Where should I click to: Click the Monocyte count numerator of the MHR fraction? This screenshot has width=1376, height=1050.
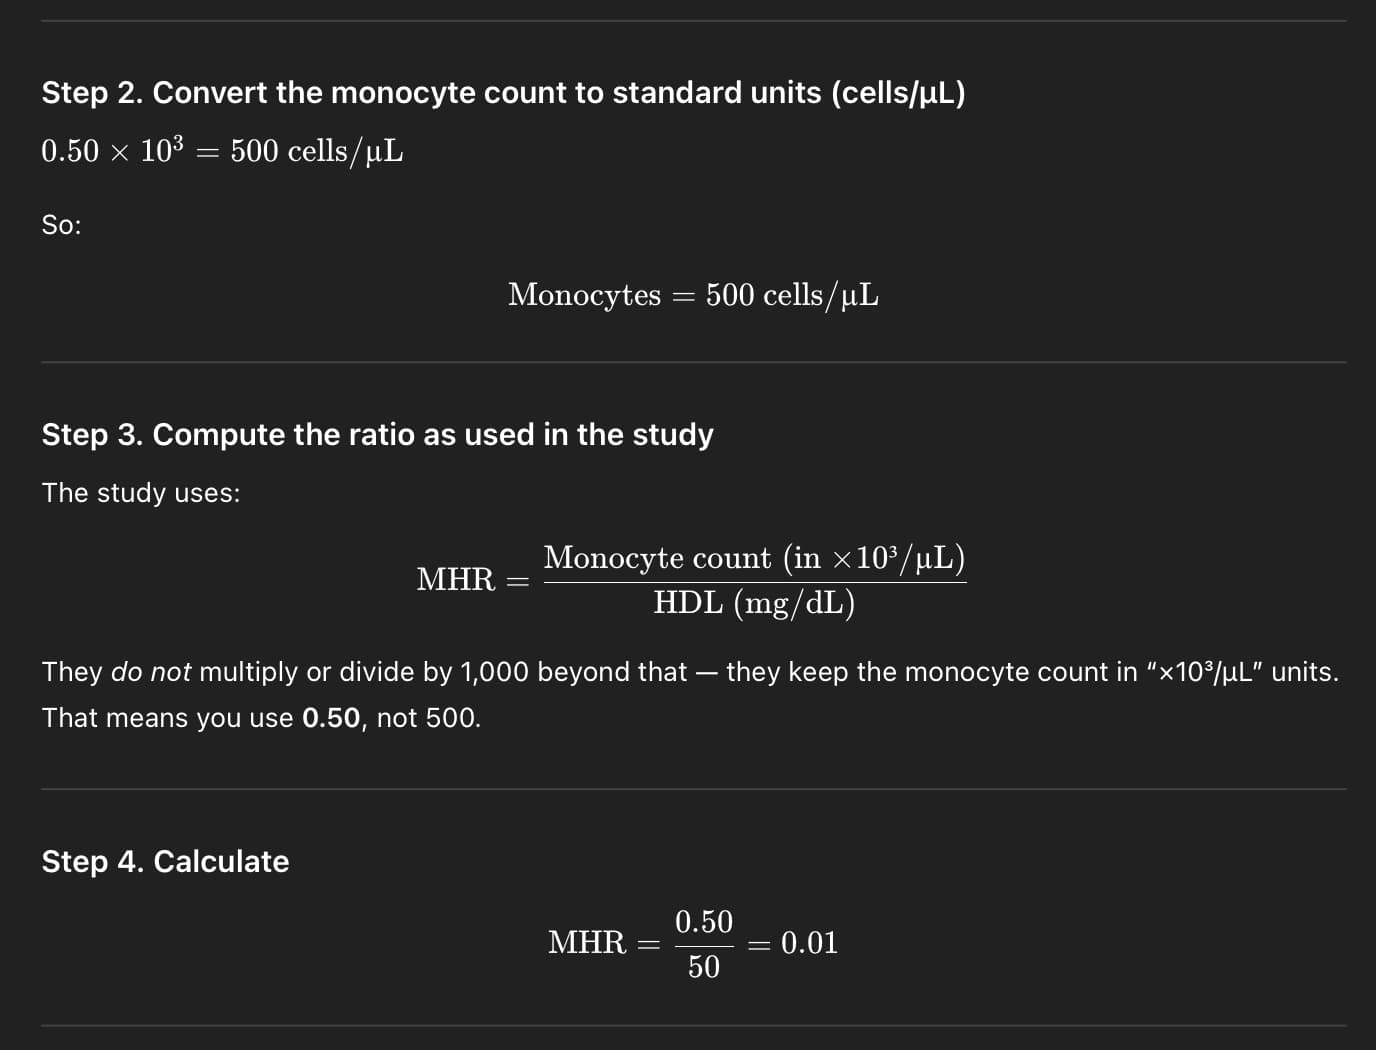[x=754, y=558]
